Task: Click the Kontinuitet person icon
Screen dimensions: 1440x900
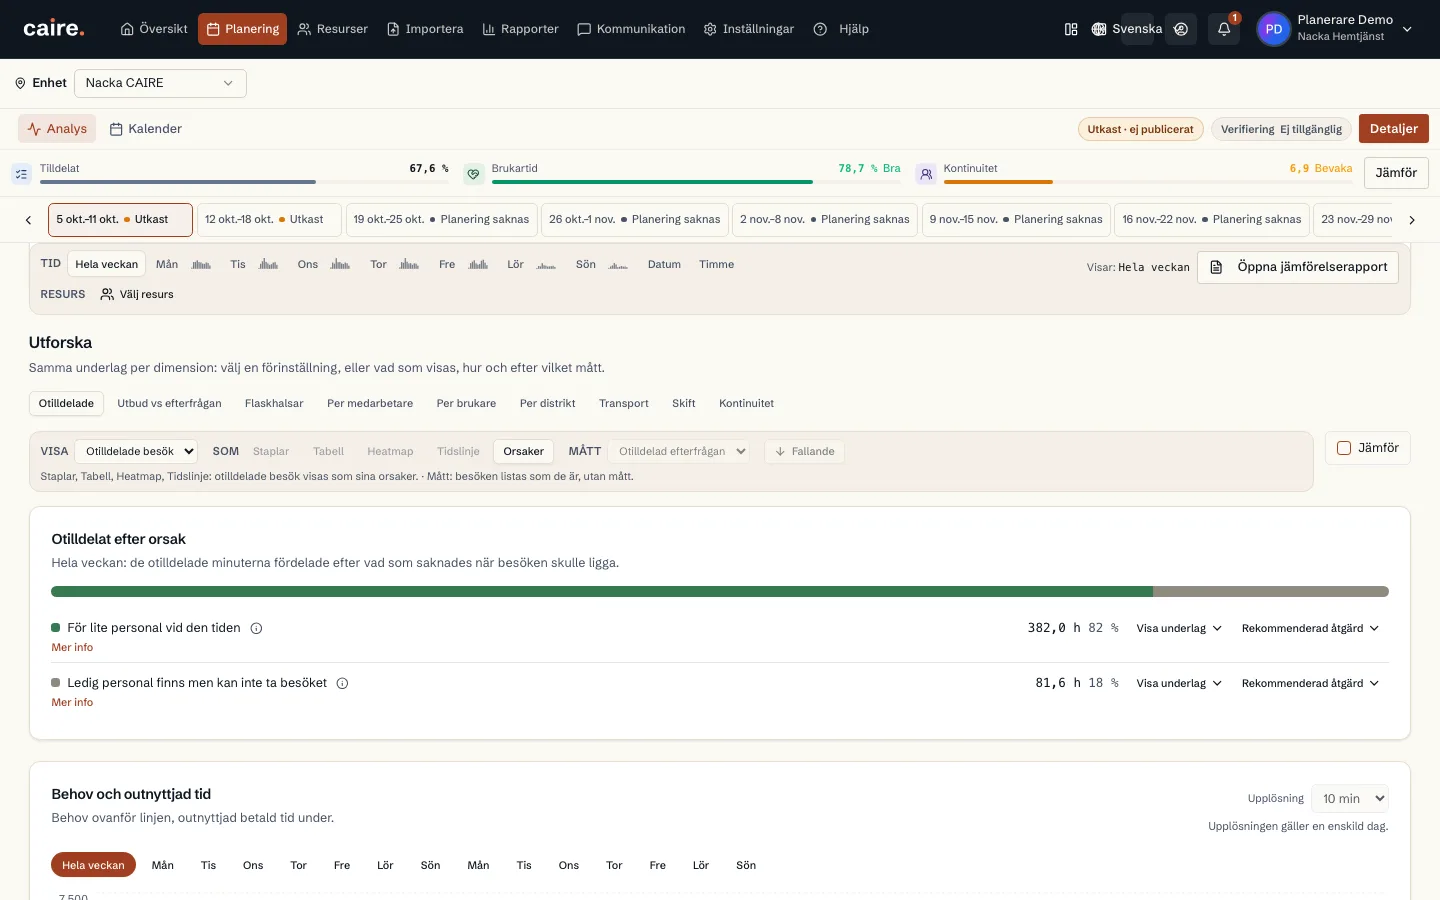Action: pos(926,174)
